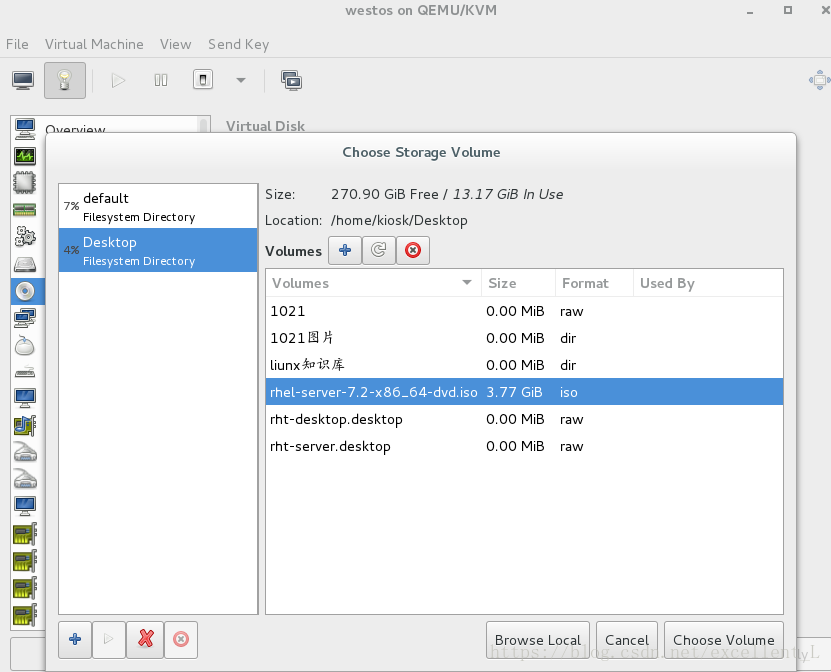Image resolution: width=831 pixels, height=672 pixels.
Task: Add new volume plus button
Action: coord(345,250)
